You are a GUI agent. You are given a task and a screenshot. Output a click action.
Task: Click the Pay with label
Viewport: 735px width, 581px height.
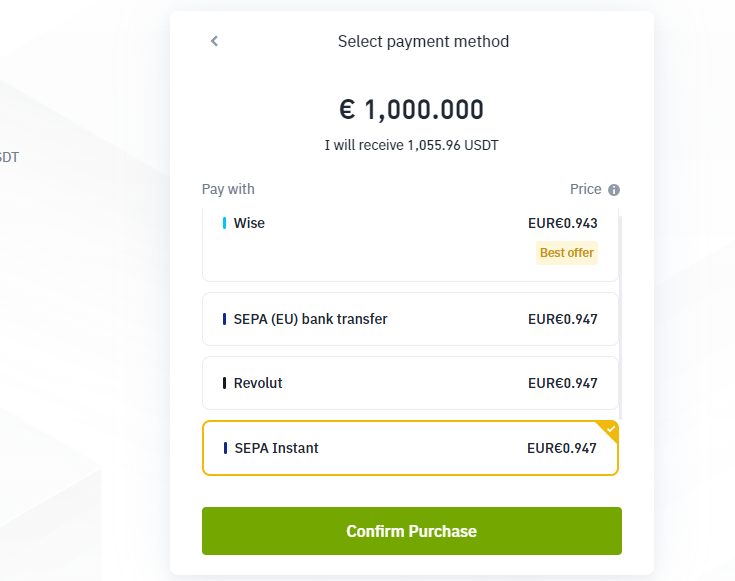228,189
